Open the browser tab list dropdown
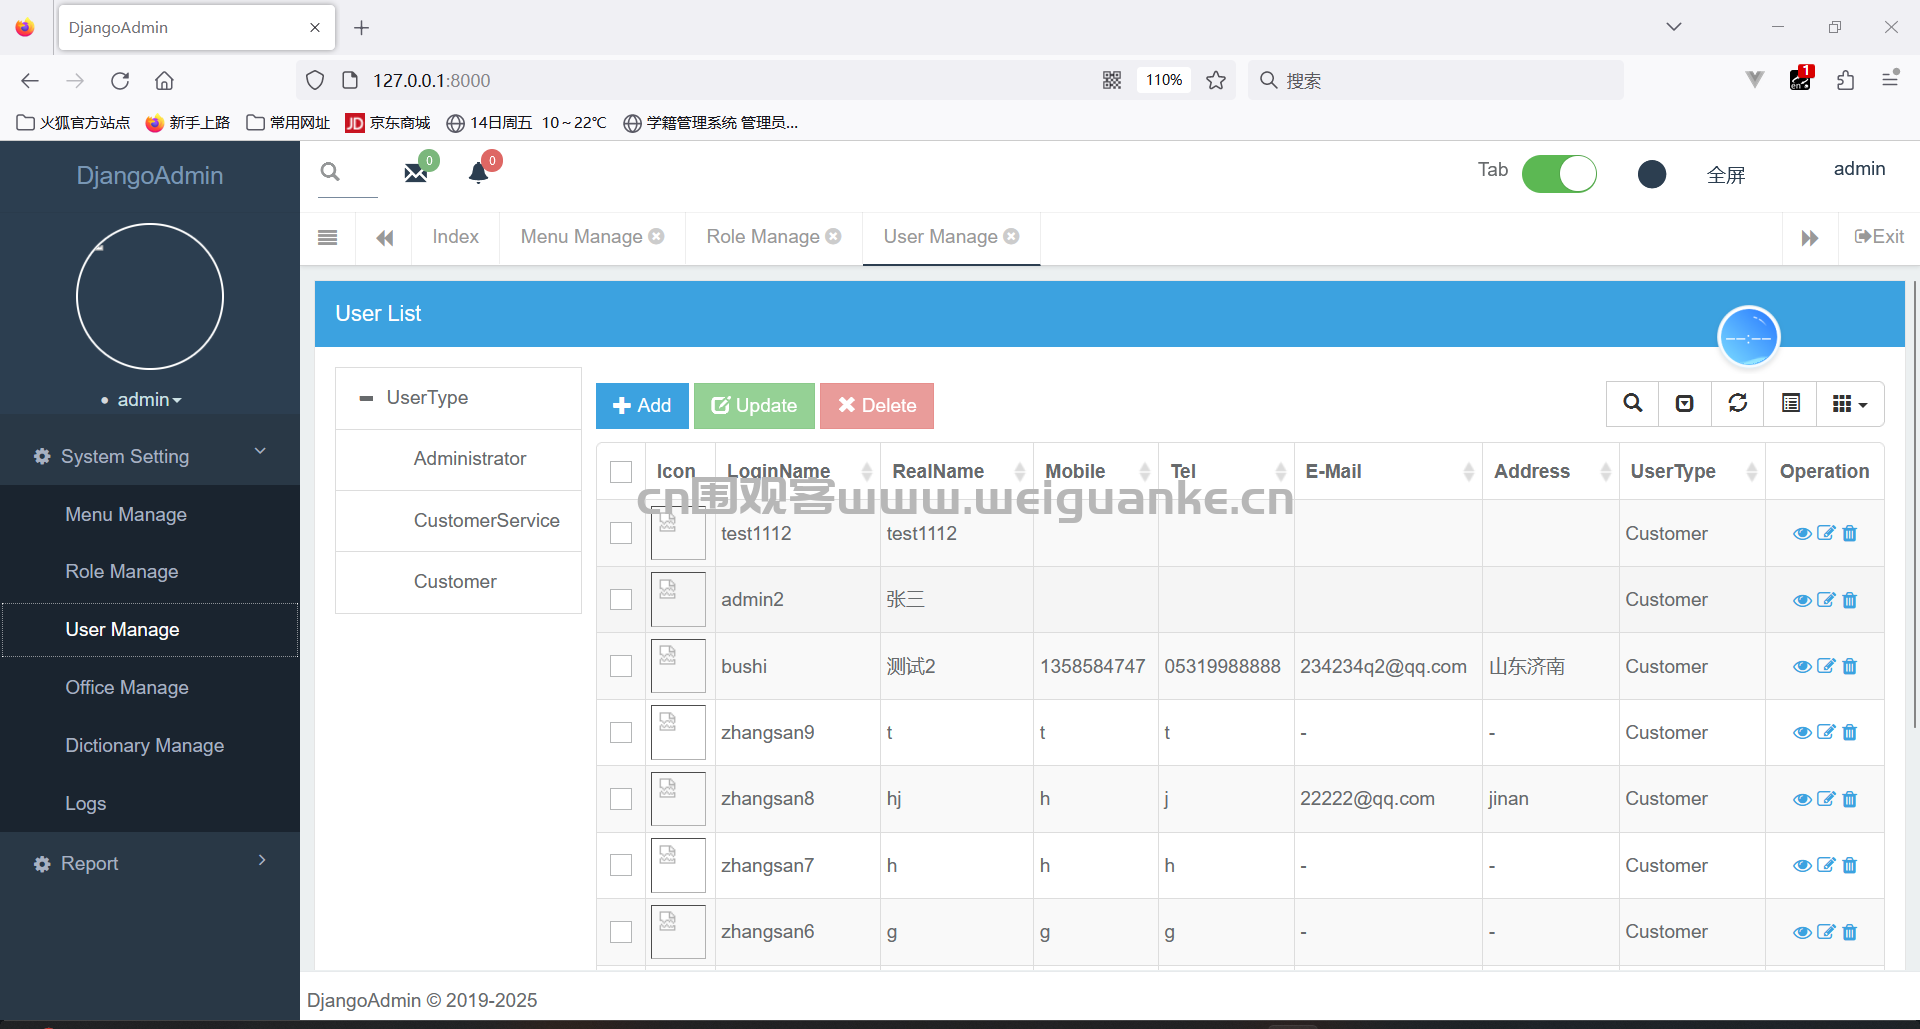1920x1029 pixels. (1674, 27)
